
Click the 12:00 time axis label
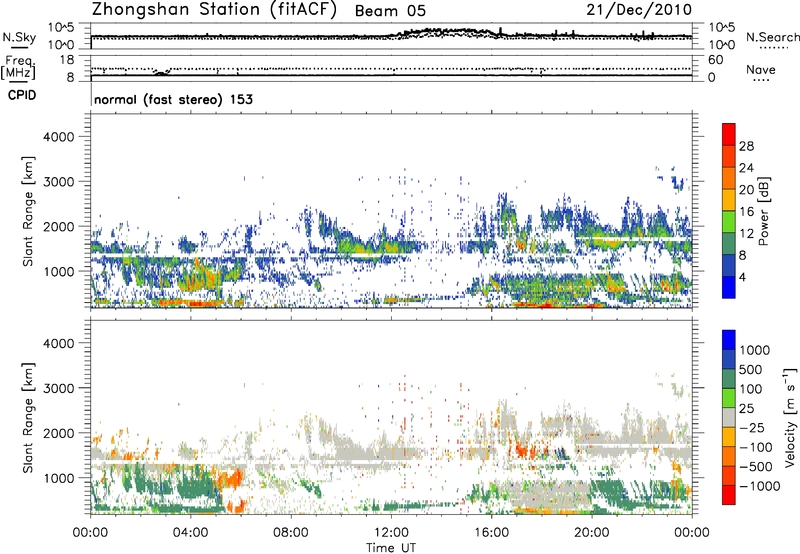(x=391, y=533)
